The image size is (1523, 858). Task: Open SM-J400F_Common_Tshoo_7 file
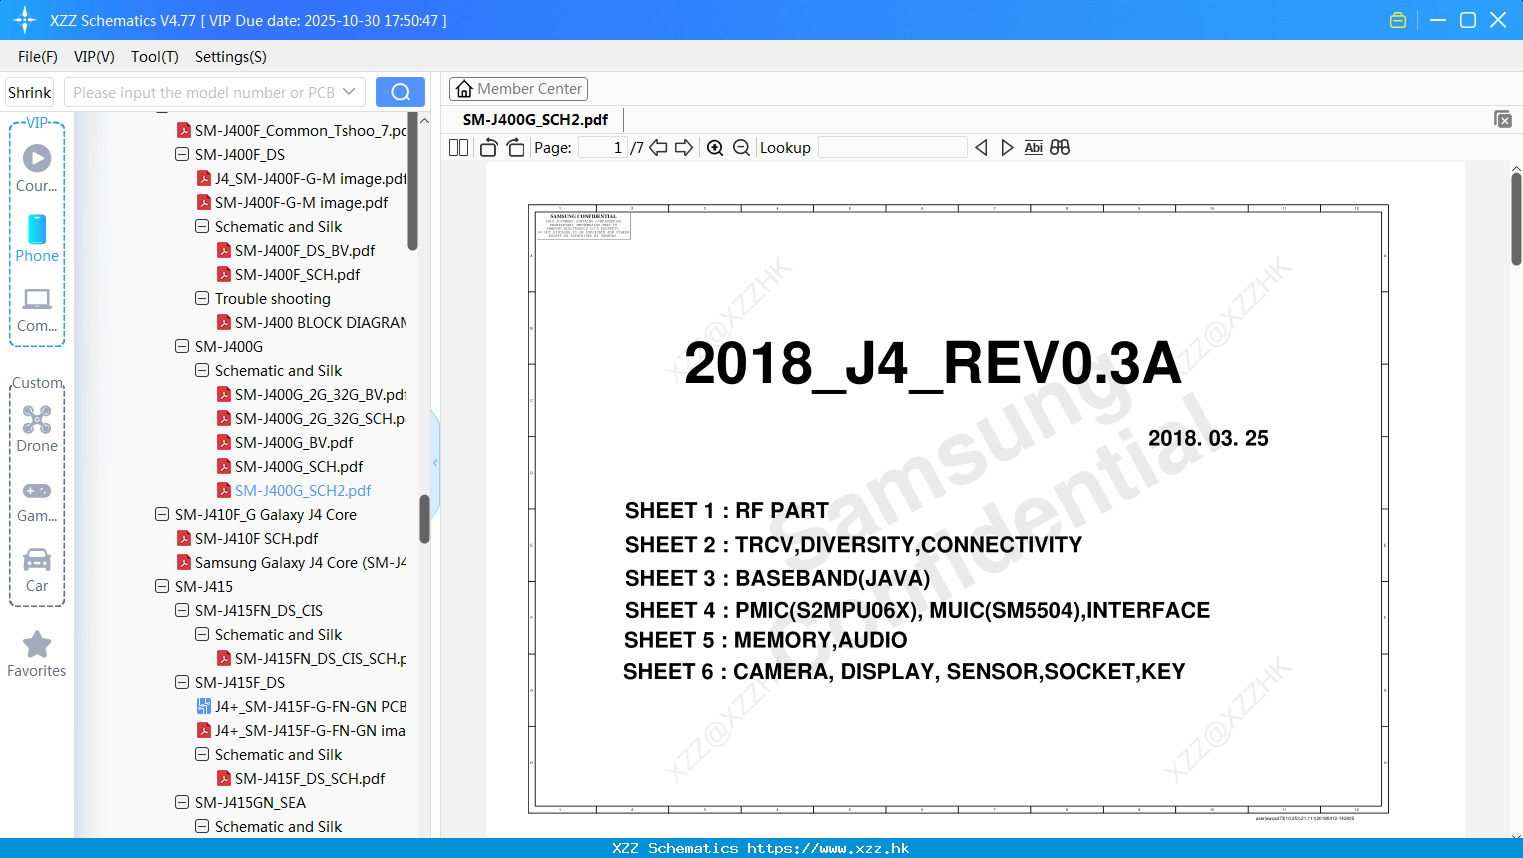click(300, 130)
